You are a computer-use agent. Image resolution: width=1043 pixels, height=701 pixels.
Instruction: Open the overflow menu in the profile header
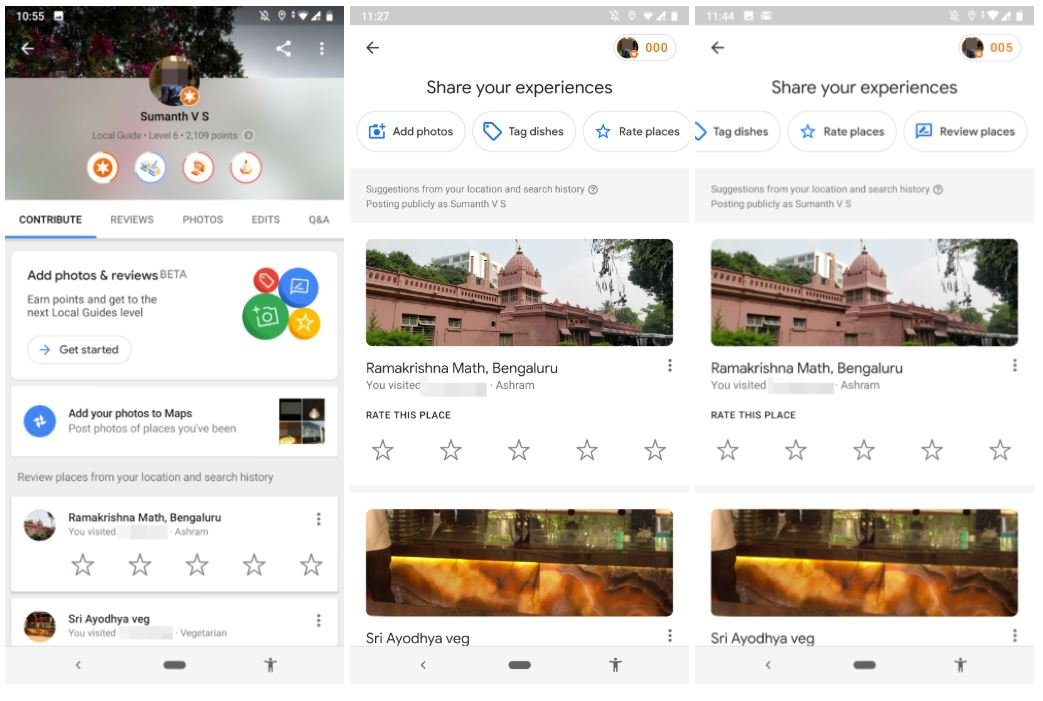point(321,48)
